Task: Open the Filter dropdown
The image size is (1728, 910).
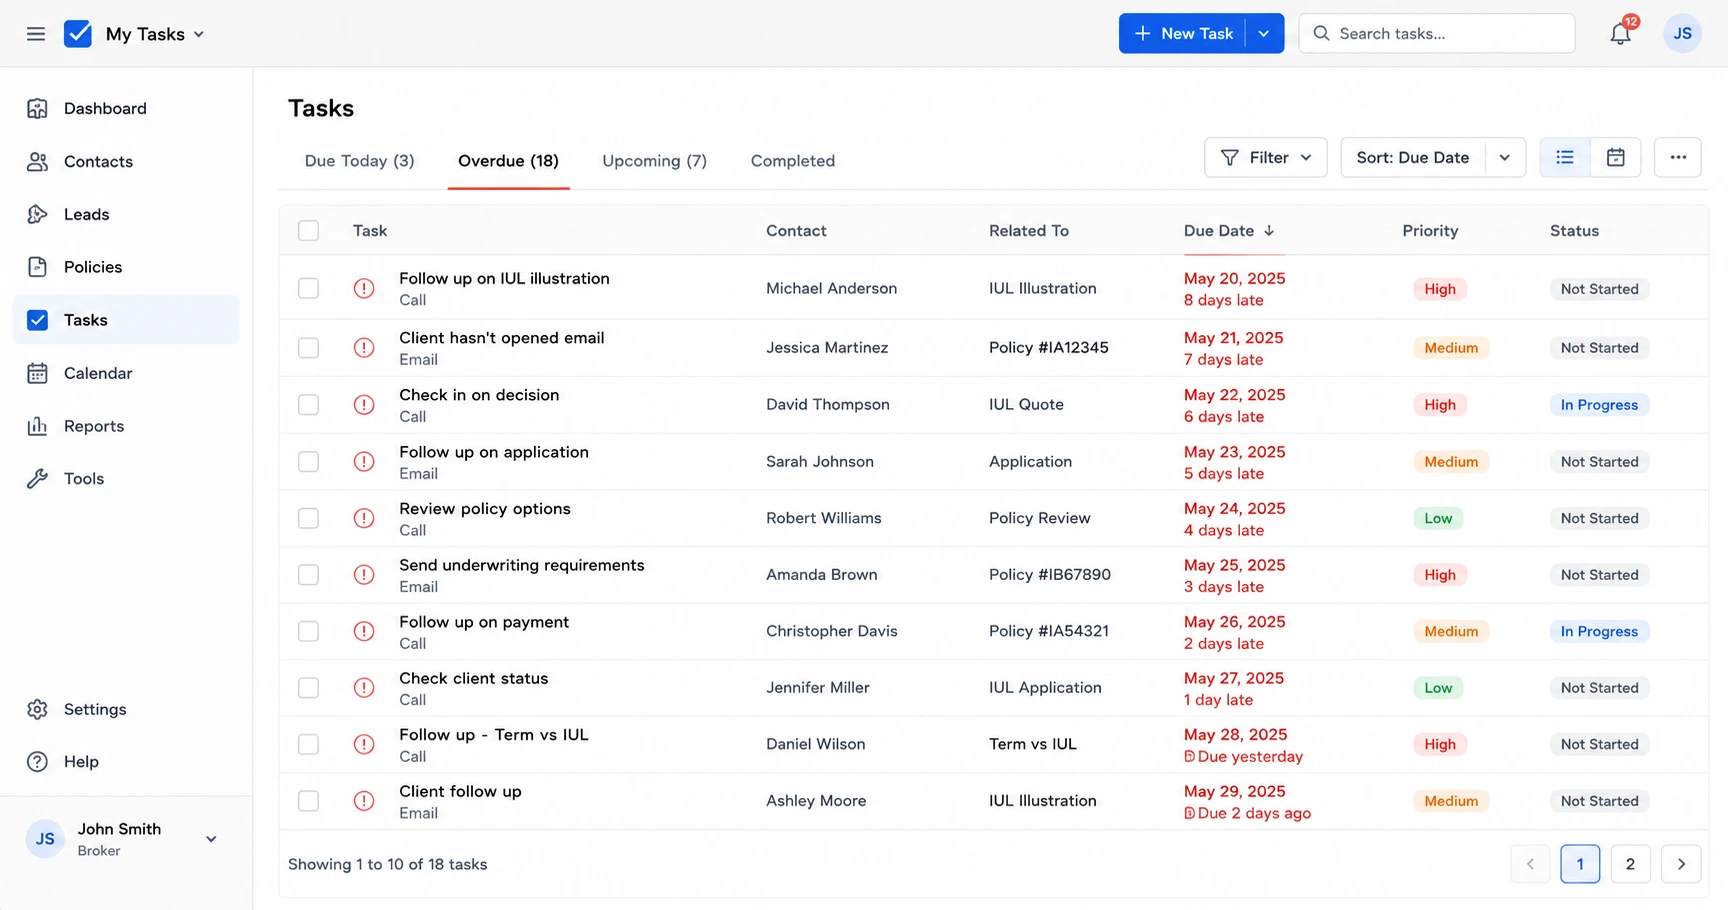Action: (1265, 157)
